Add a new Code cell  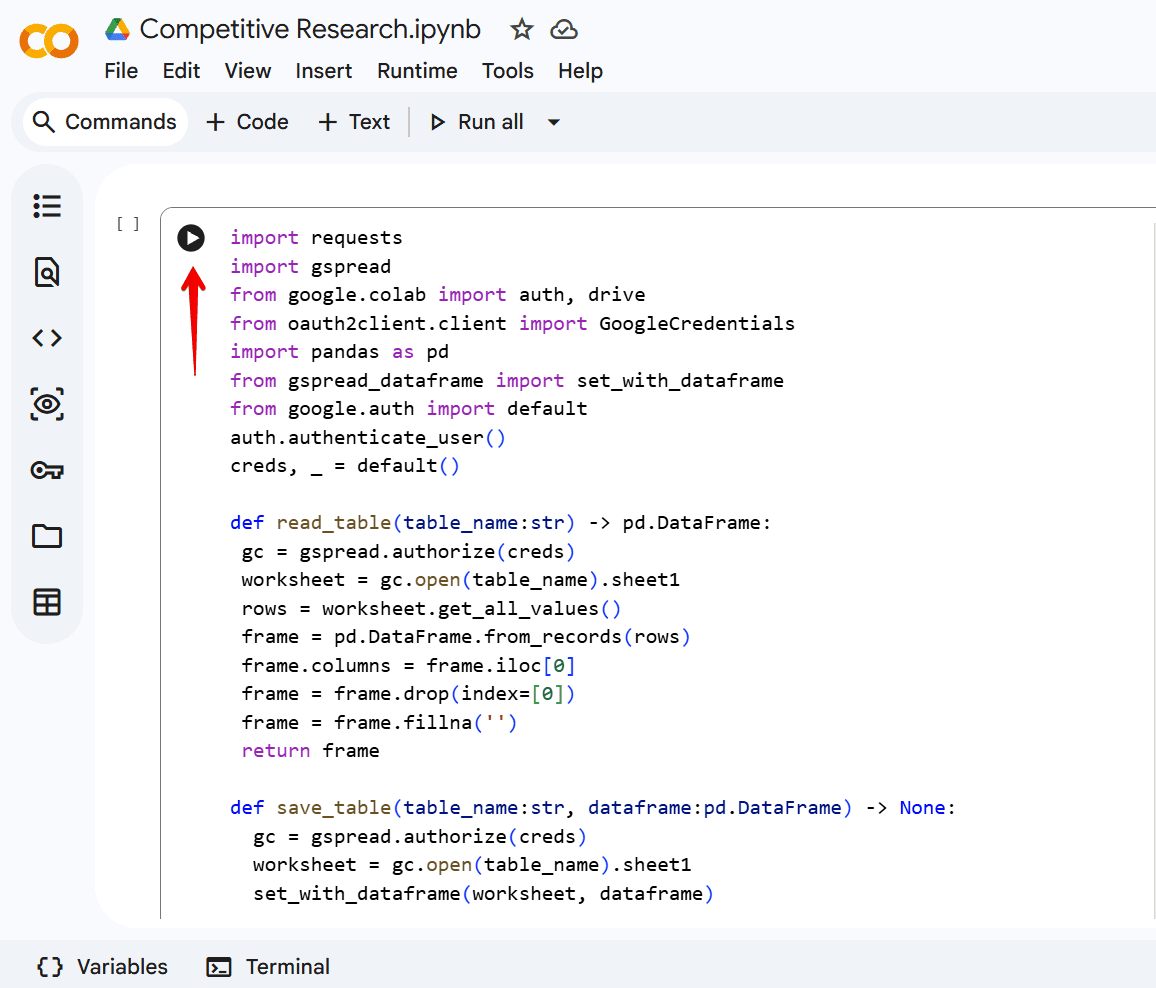248,122
